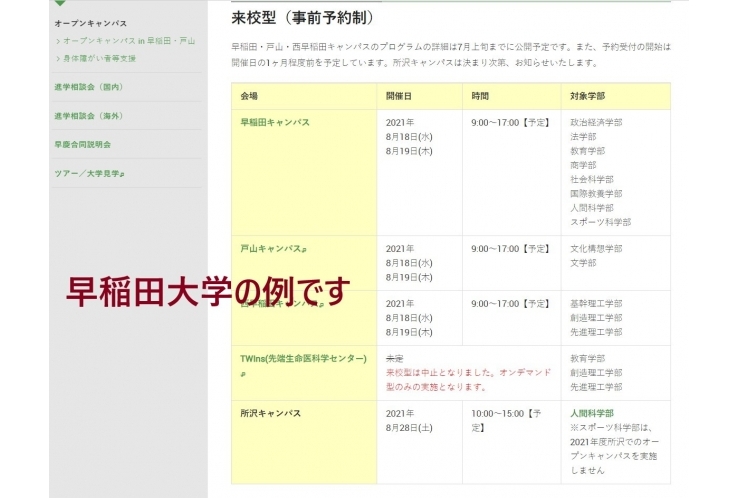Viewport: 740px width, 498px height.
Task: Select the オープンキャンパス sidebar heading
Action: (x=90, y=23)
